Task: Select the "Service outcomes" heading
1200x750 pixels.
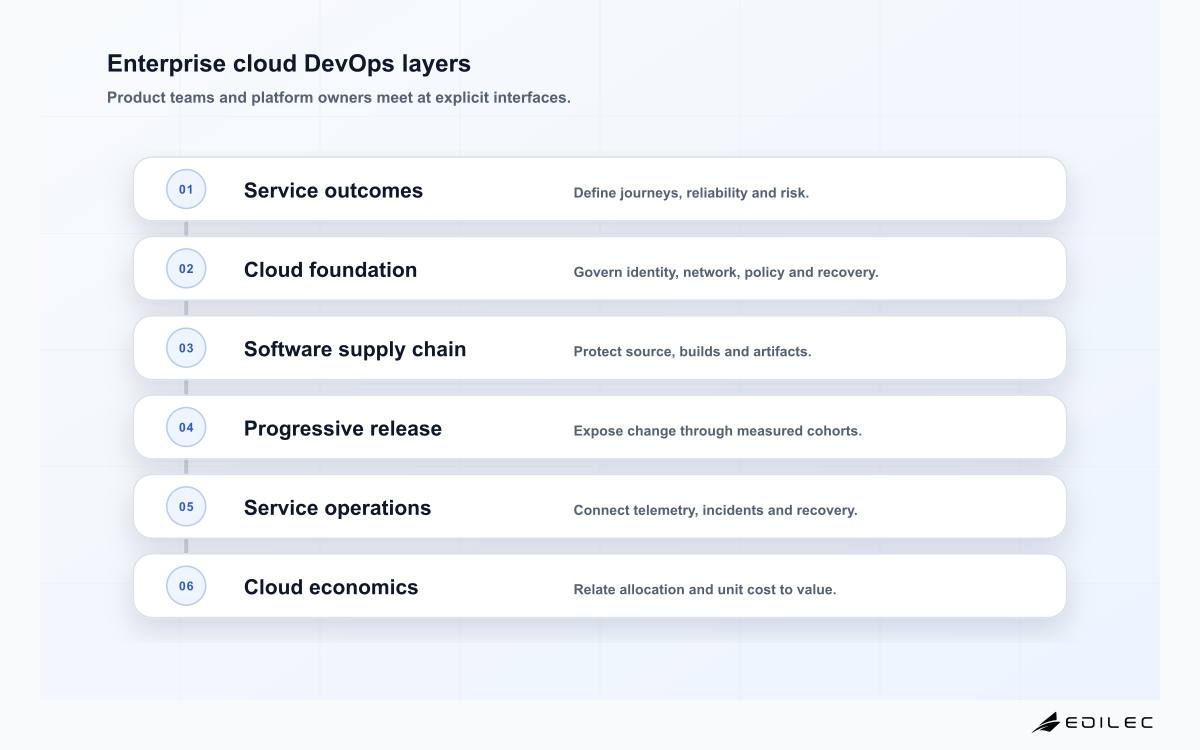Action: [333, 190]
